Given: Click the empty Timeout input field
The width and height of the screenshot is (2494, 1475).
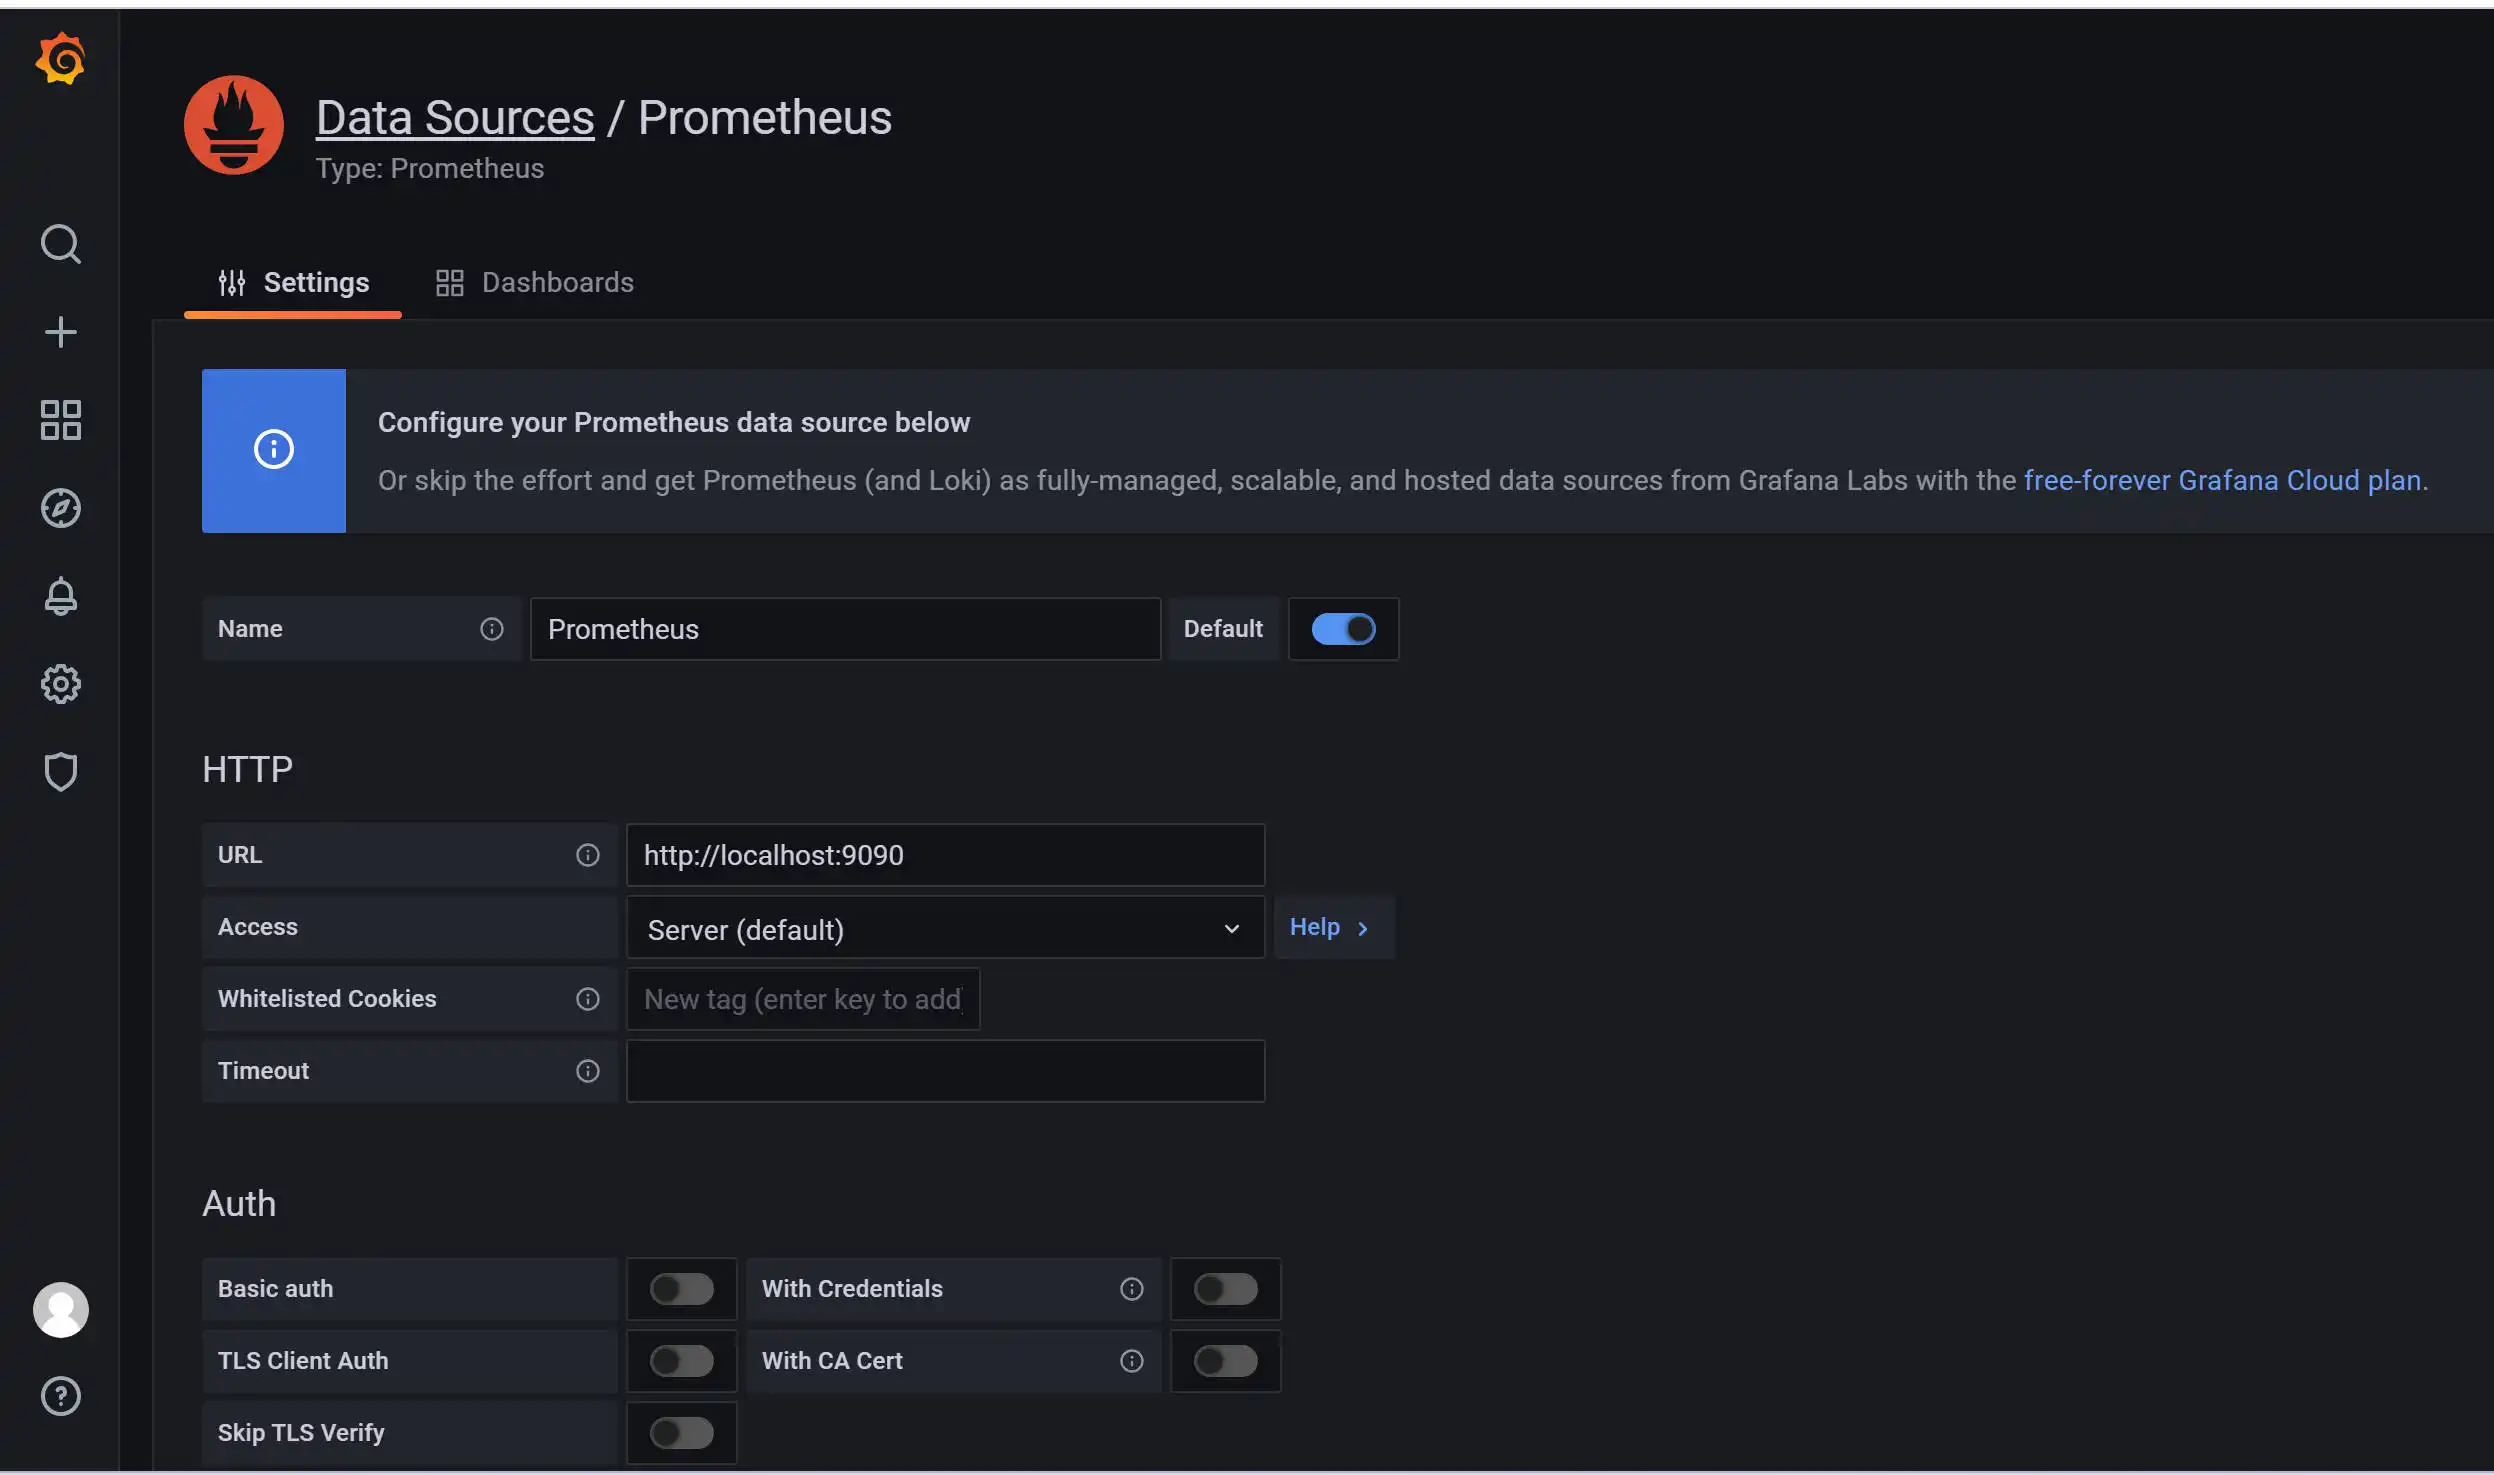Looking at the screenshot, I should [945, 1071].
